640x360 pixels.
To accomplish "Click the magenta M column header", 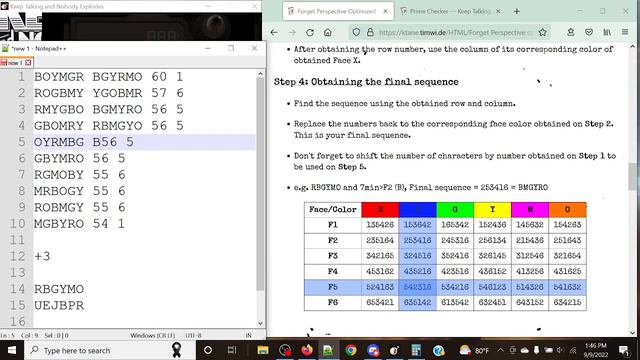I will coord(530,210).
